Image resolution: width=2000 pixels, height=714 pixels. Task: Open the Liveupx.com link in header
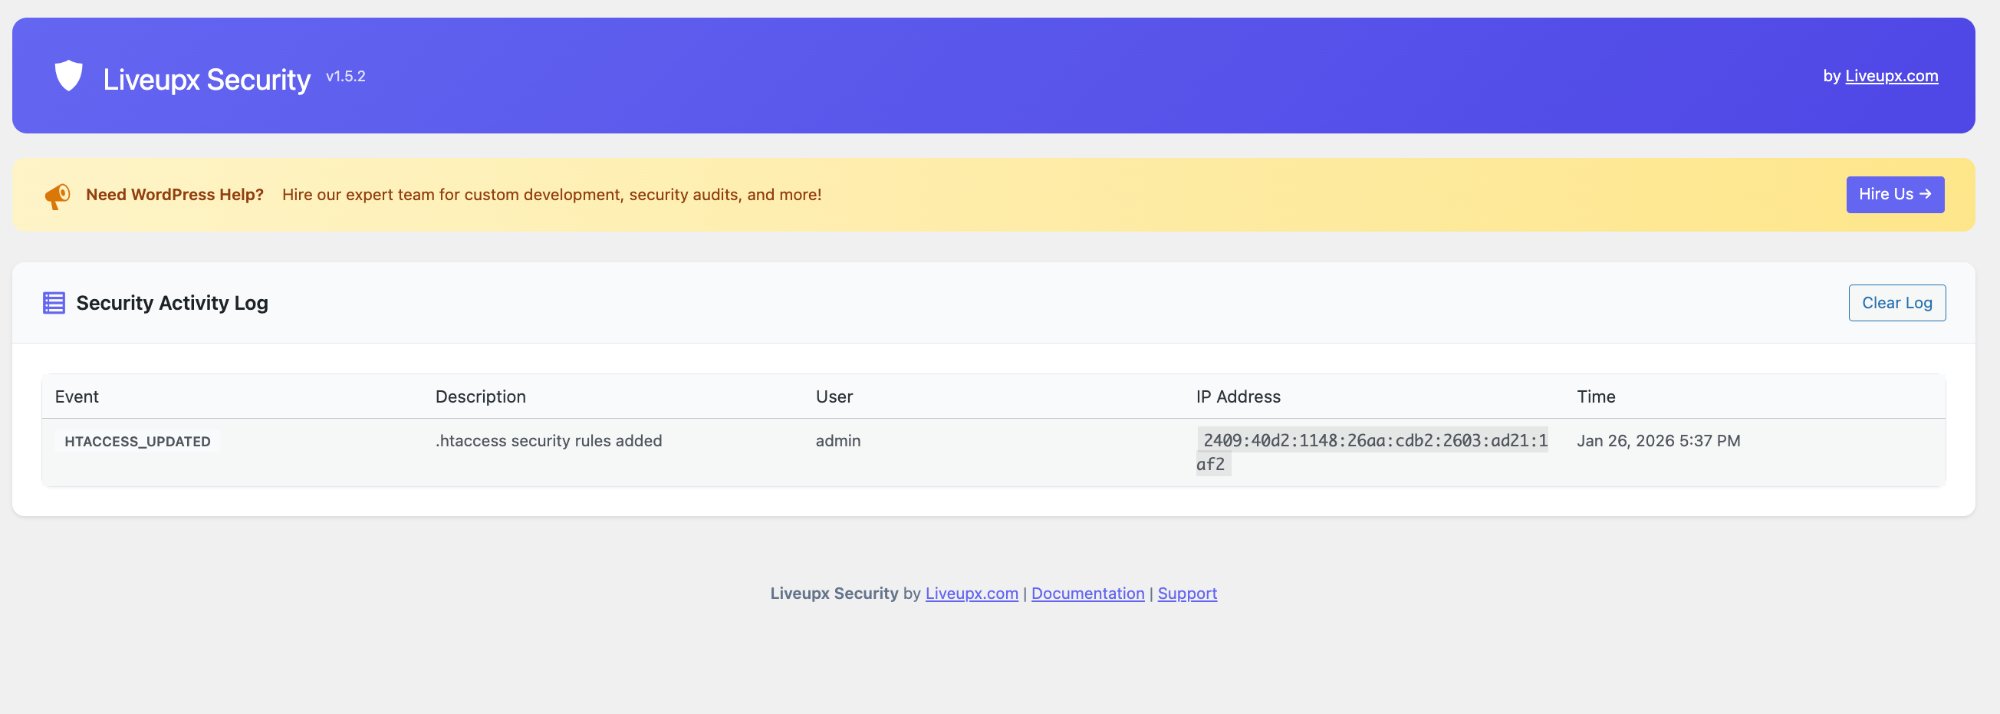tap(1891, 76)
